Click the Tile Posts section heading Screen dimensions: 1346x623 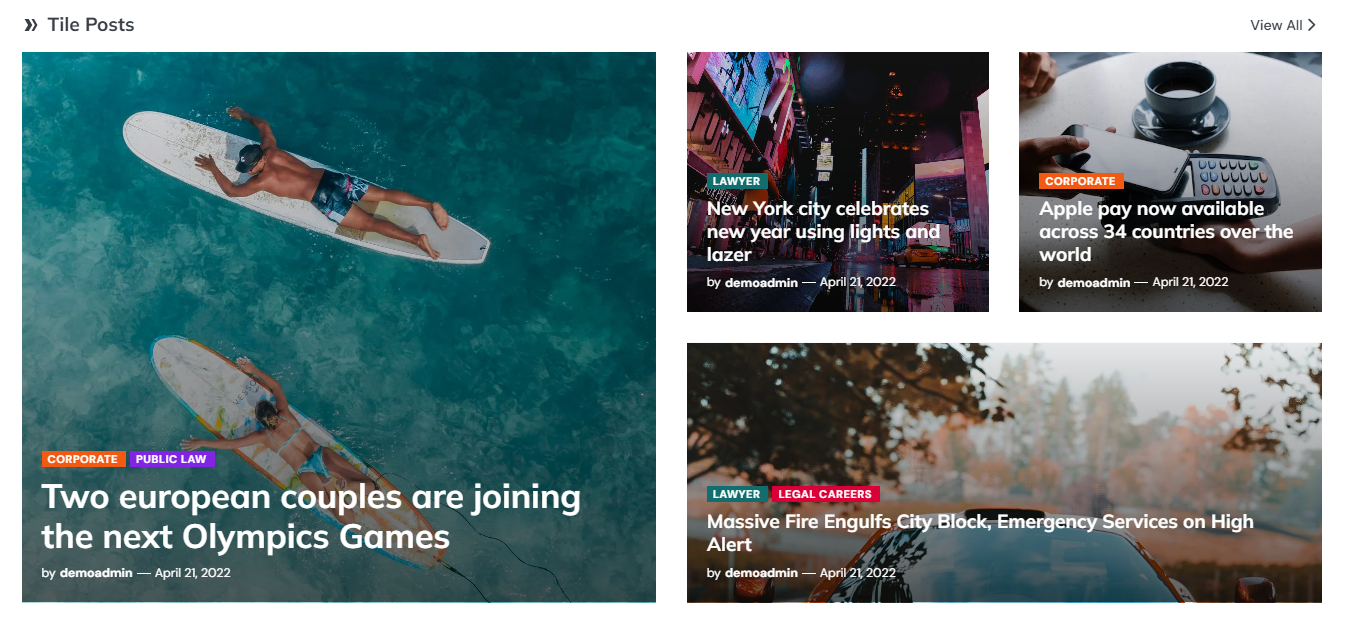click(91, 25)
